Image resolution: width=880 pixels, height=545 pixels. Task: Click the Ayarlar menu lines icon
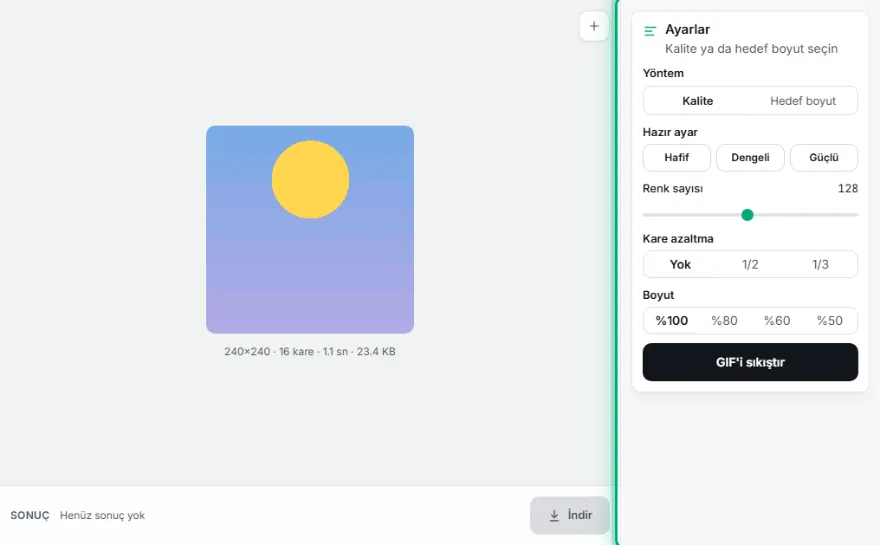pyautogui.click(x=650, y=31)
